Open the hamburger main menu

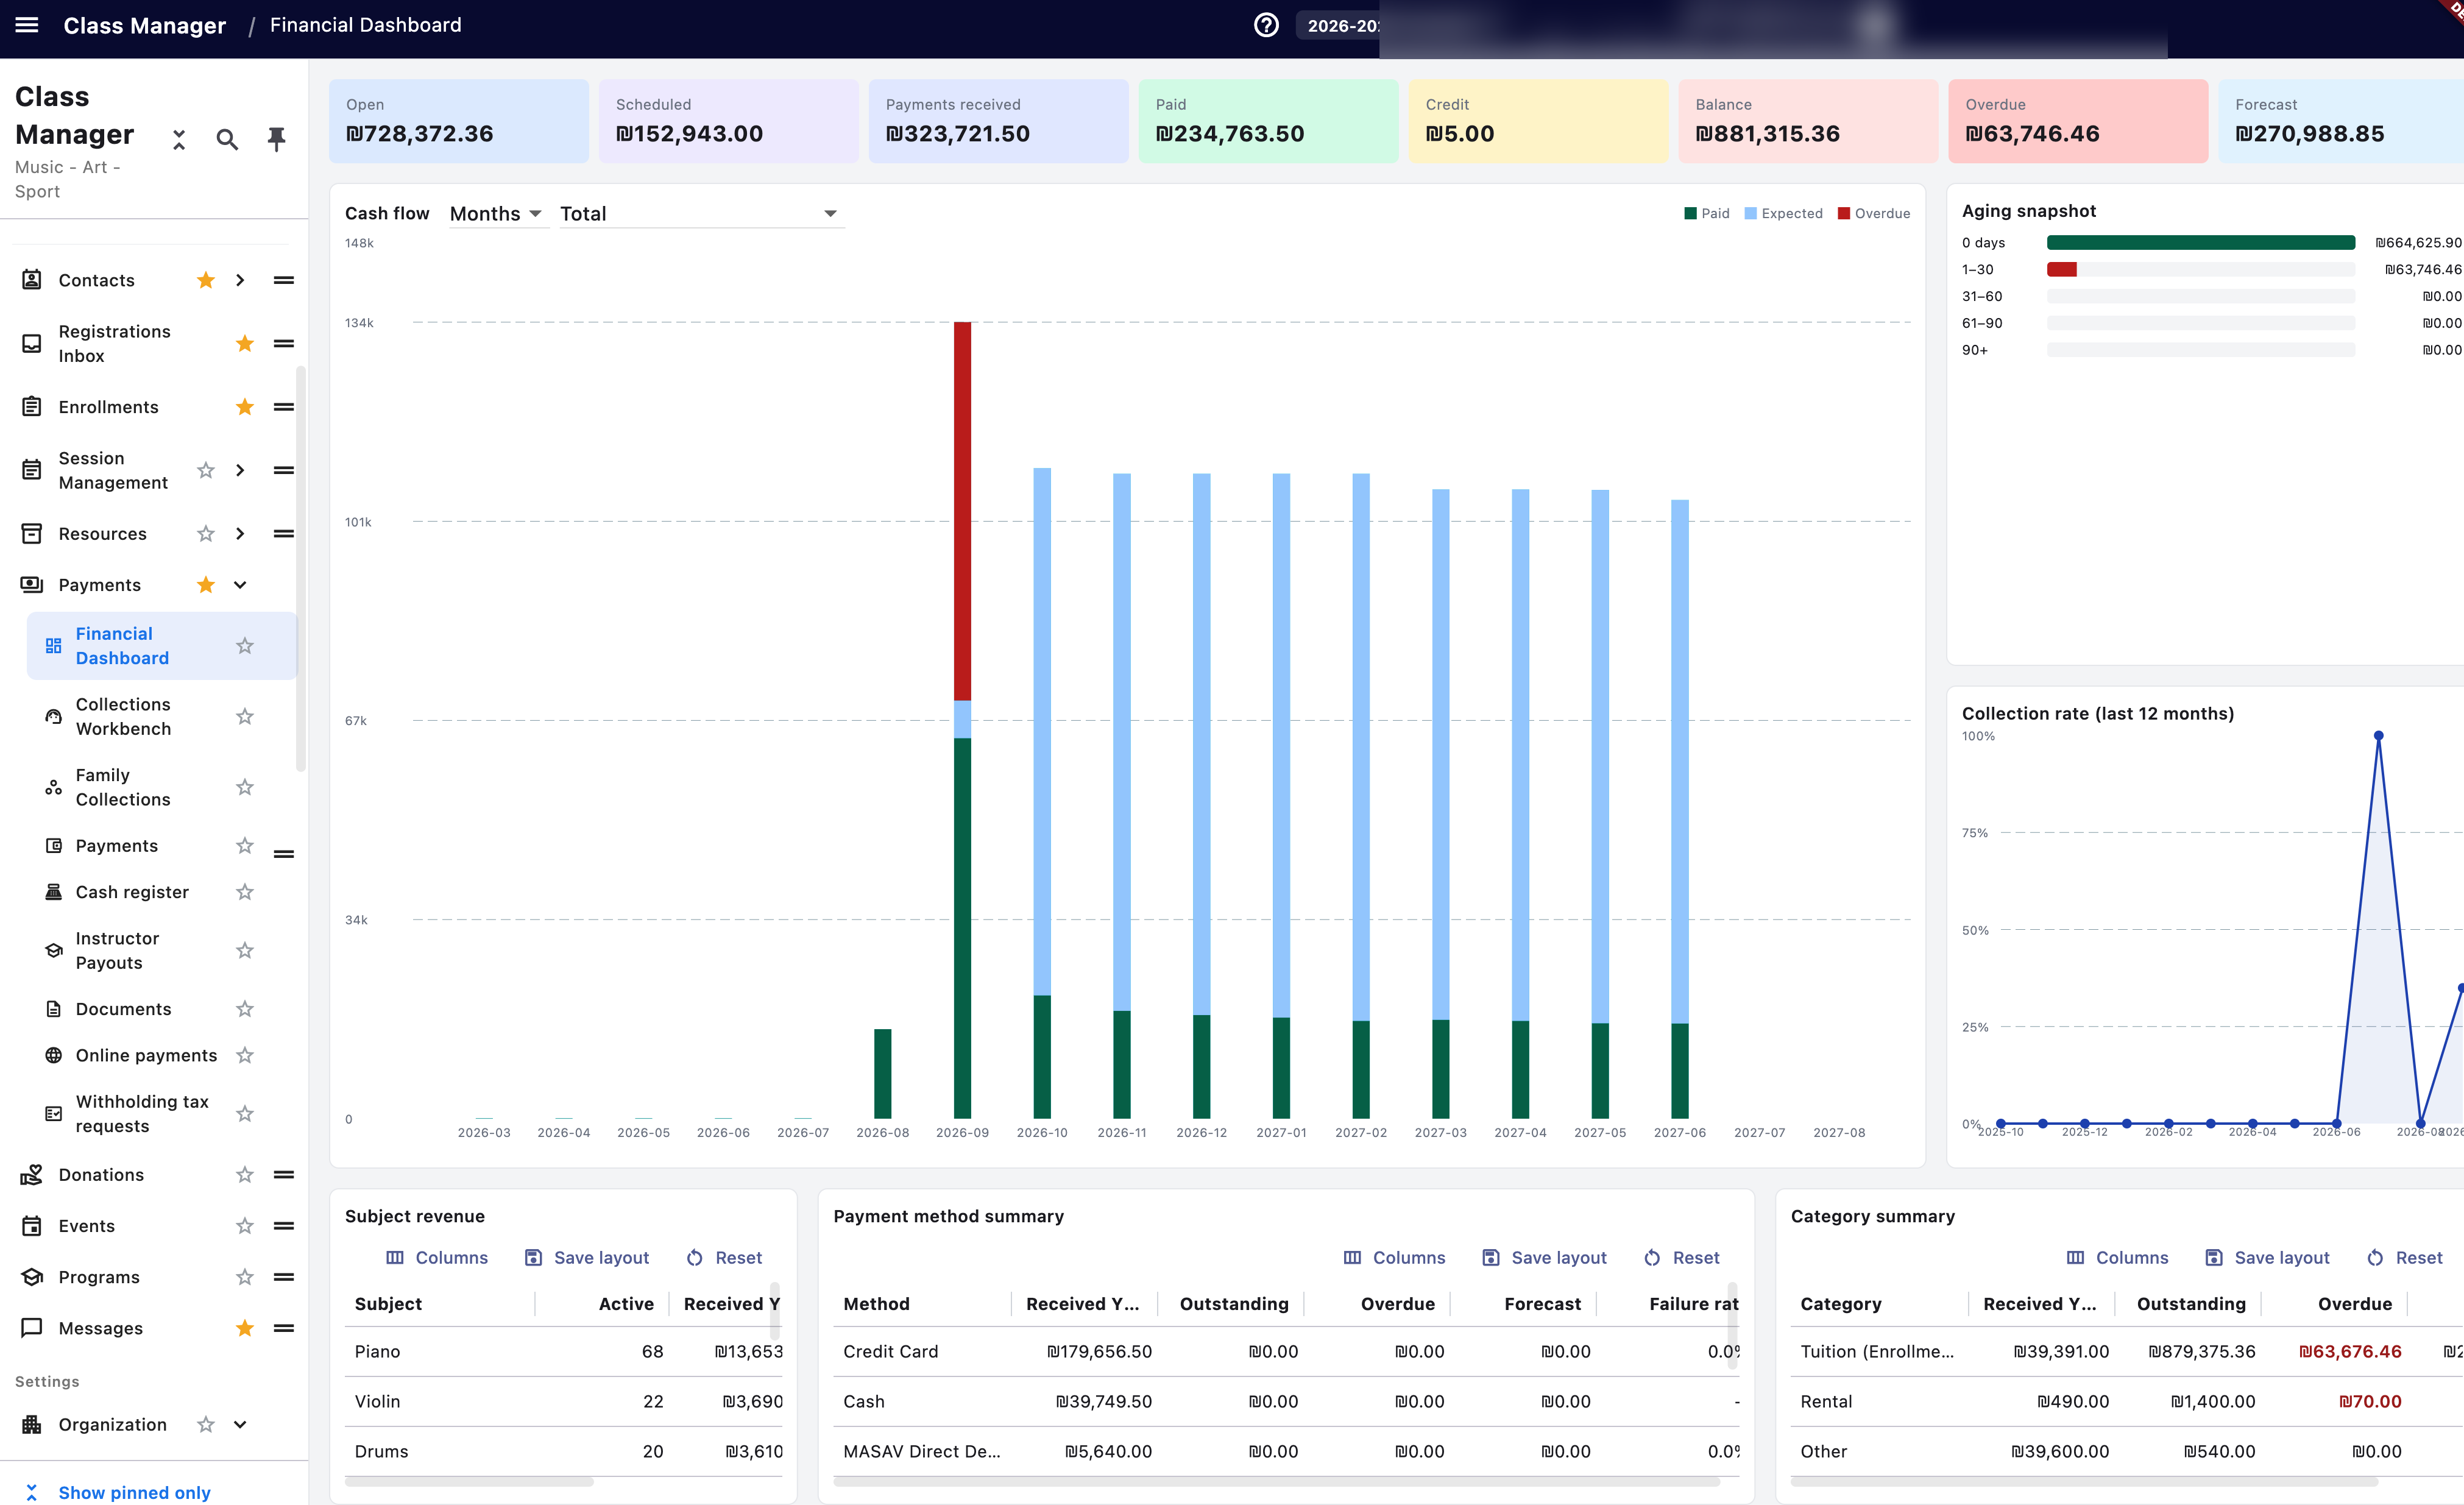point(27,25)
